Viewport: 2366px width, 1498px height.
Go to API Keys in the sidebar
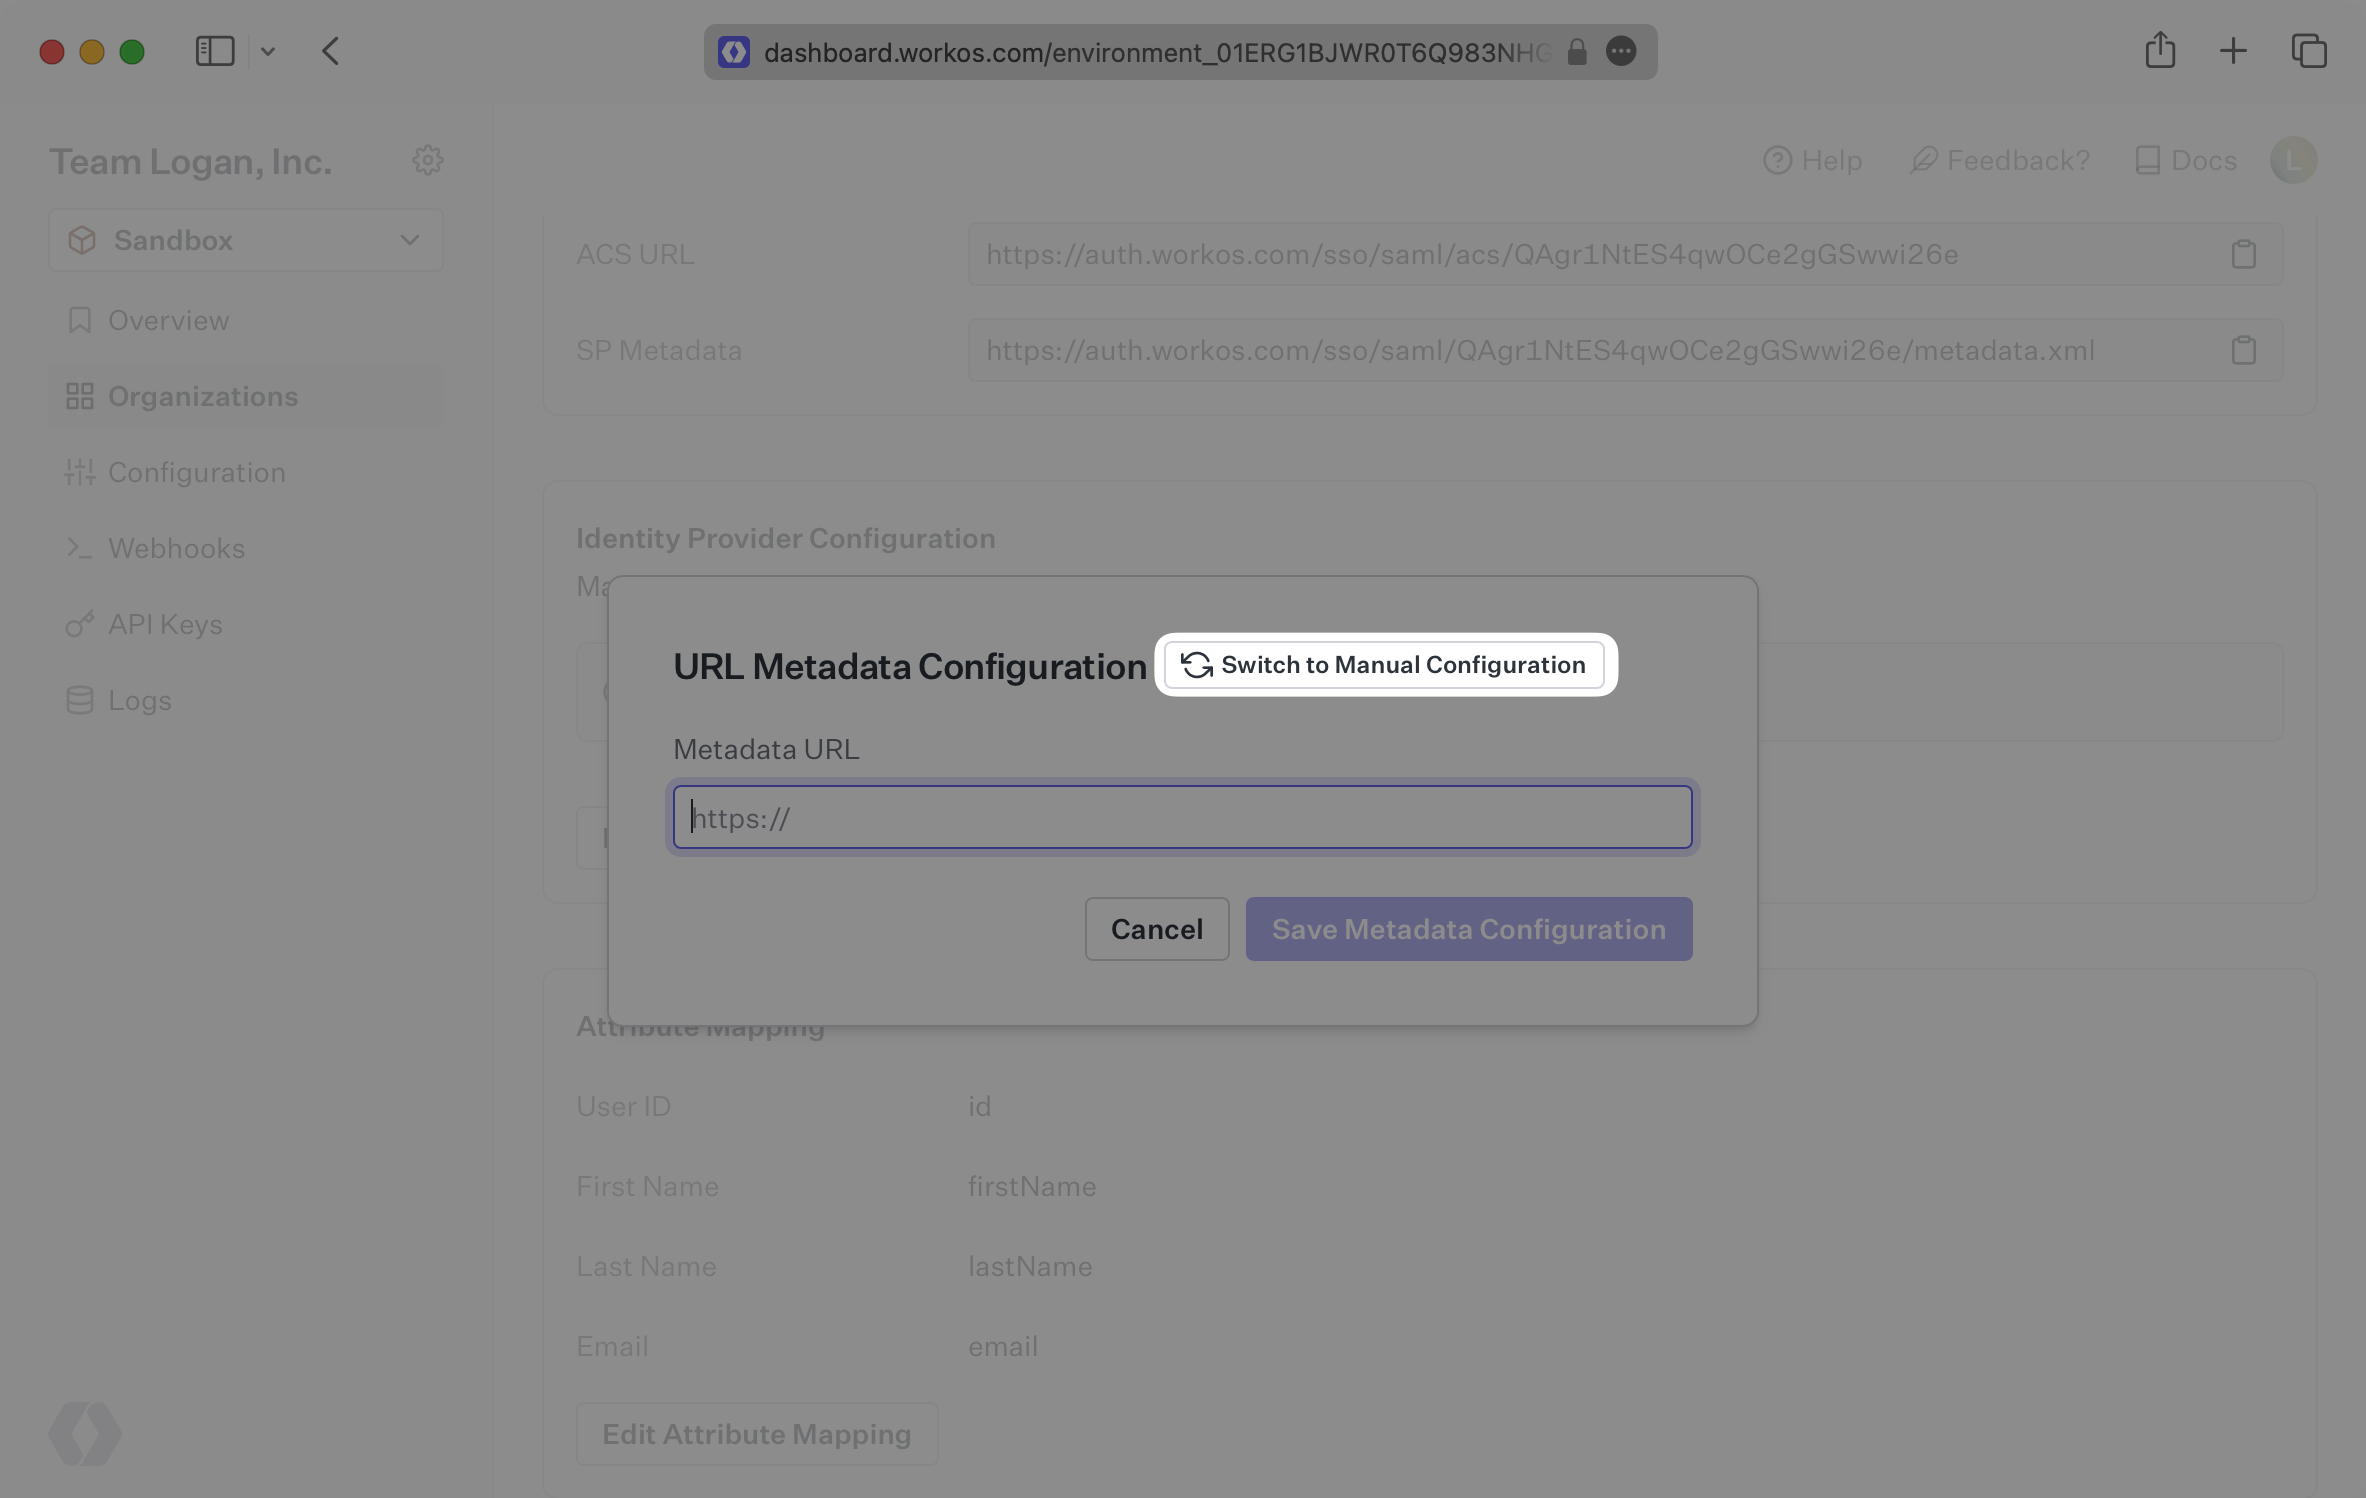pos(165,624)
